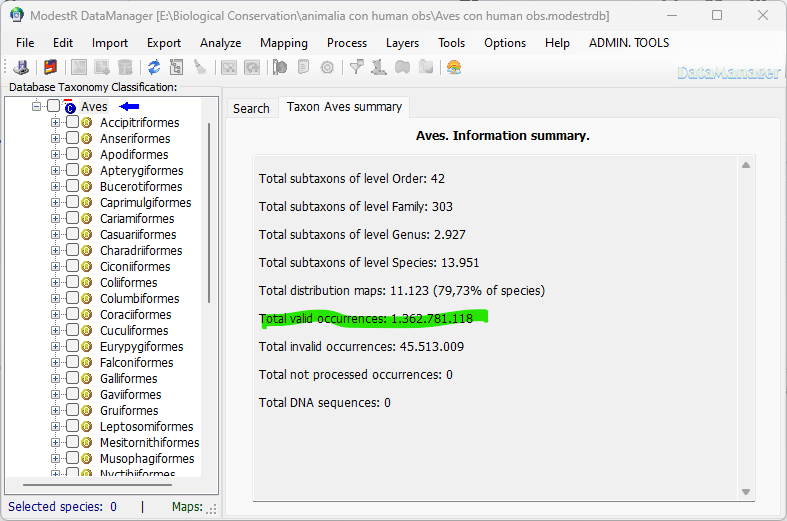Expand the Ciconiiformes node

(55, 267)
